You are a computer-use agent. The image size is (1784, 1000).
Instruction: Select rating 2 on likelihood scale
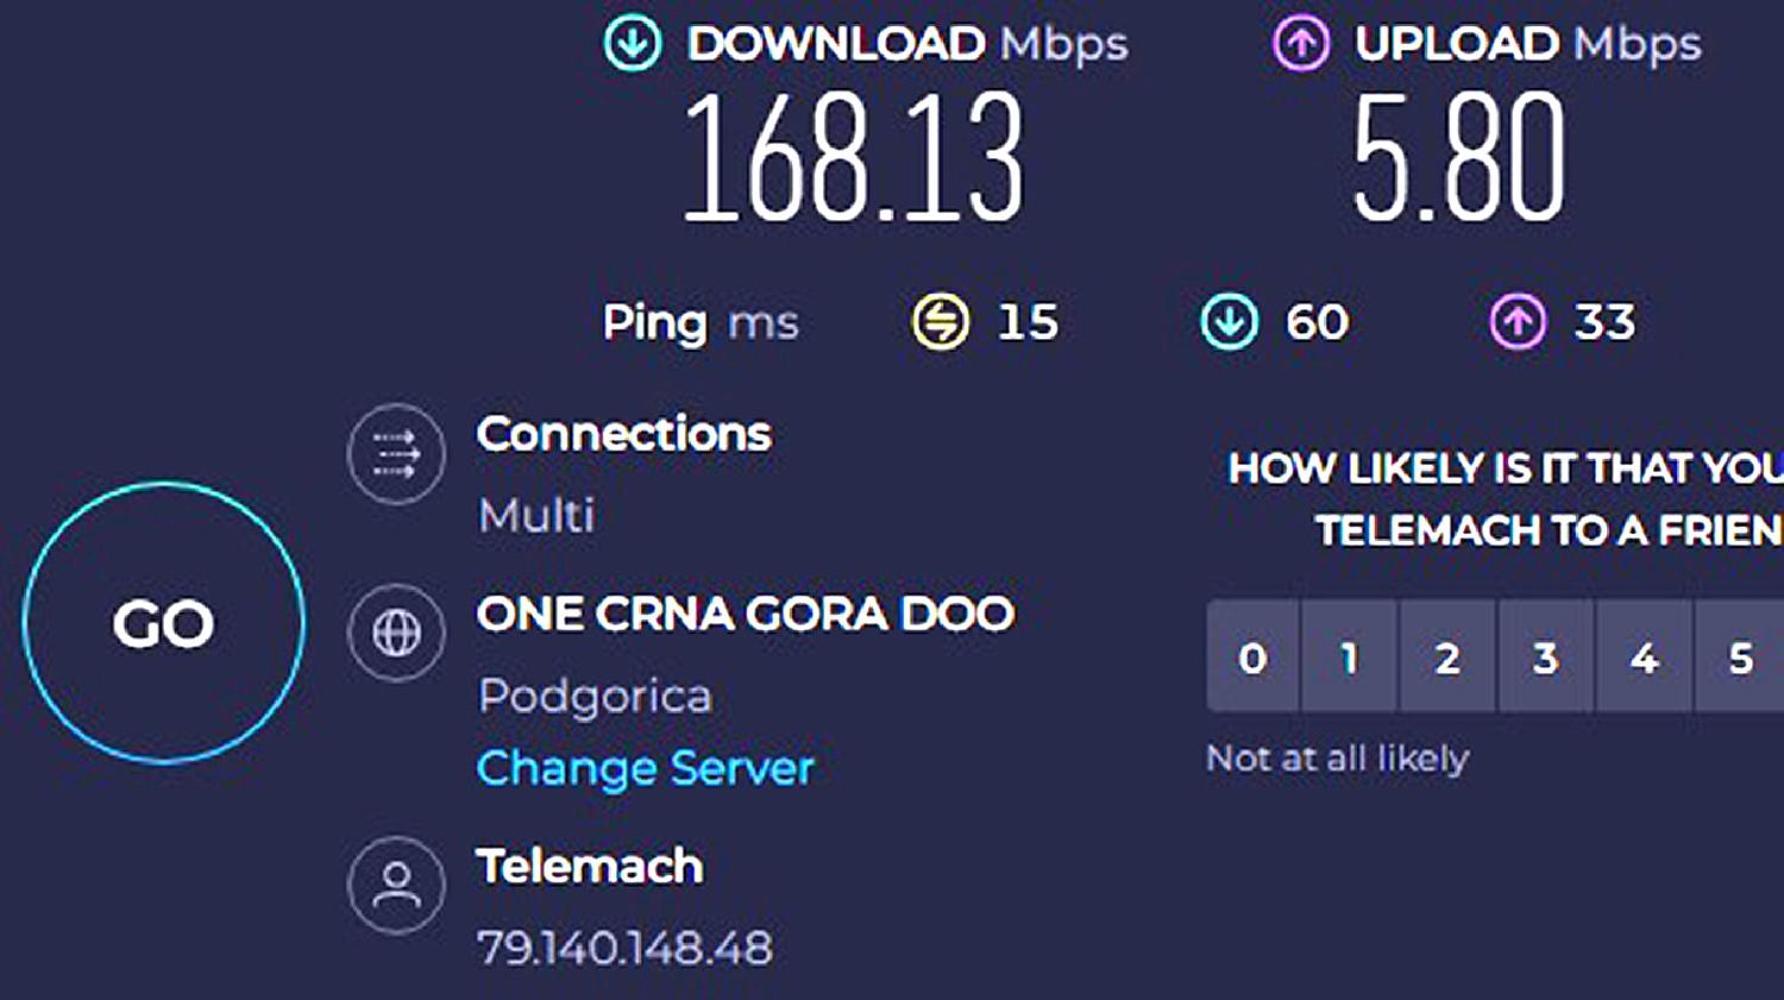click(x=1447, y=657)
